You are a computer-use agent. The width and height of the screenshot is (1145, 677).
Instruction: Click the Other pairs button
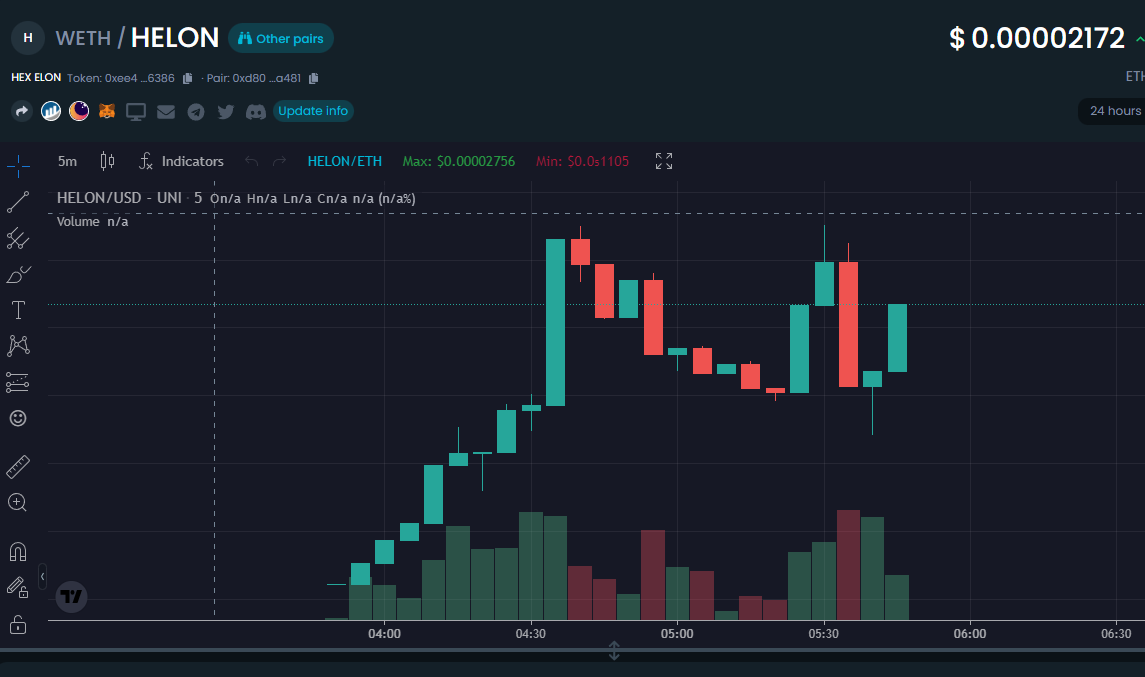point(281,39)
